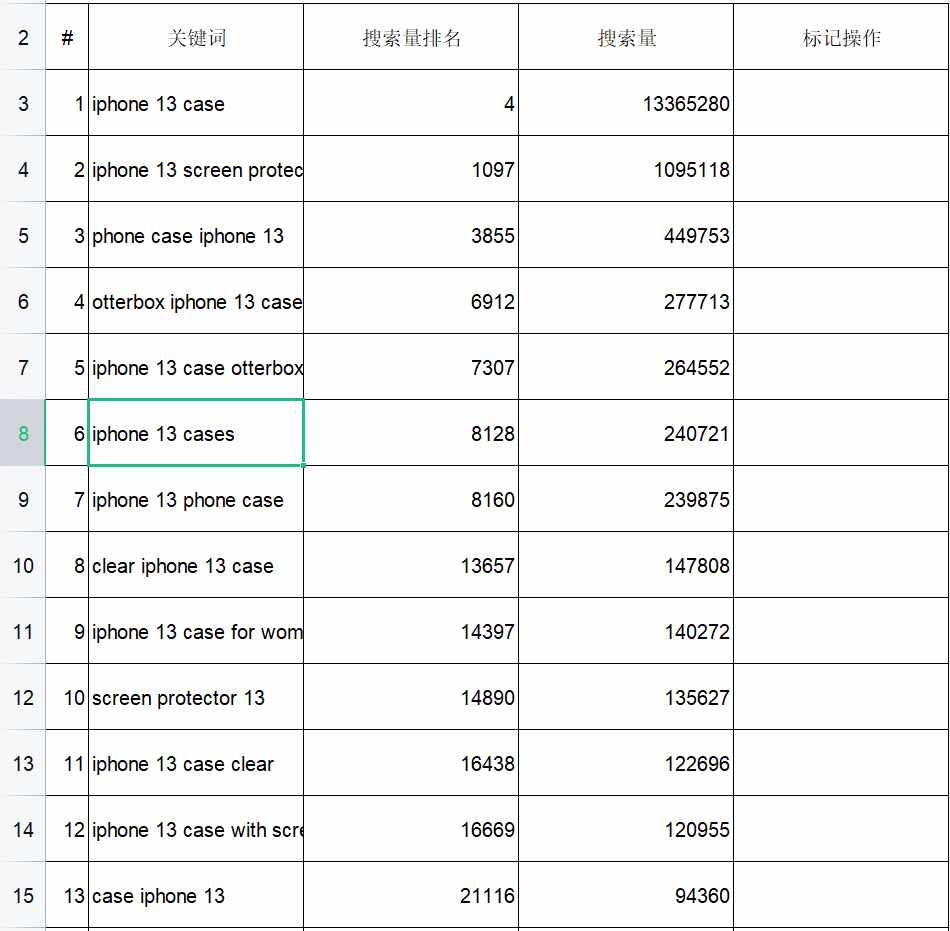Click the selected 'iphone 13 cases' cell
This screenshot has height=931, width=950.
[x=196, y=433]
